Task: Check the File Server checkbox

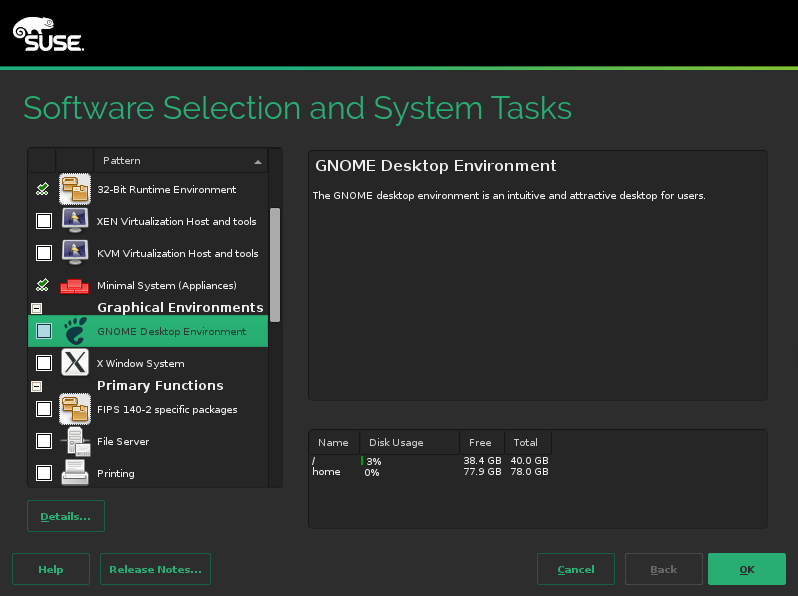Action: tap(44, 441)
